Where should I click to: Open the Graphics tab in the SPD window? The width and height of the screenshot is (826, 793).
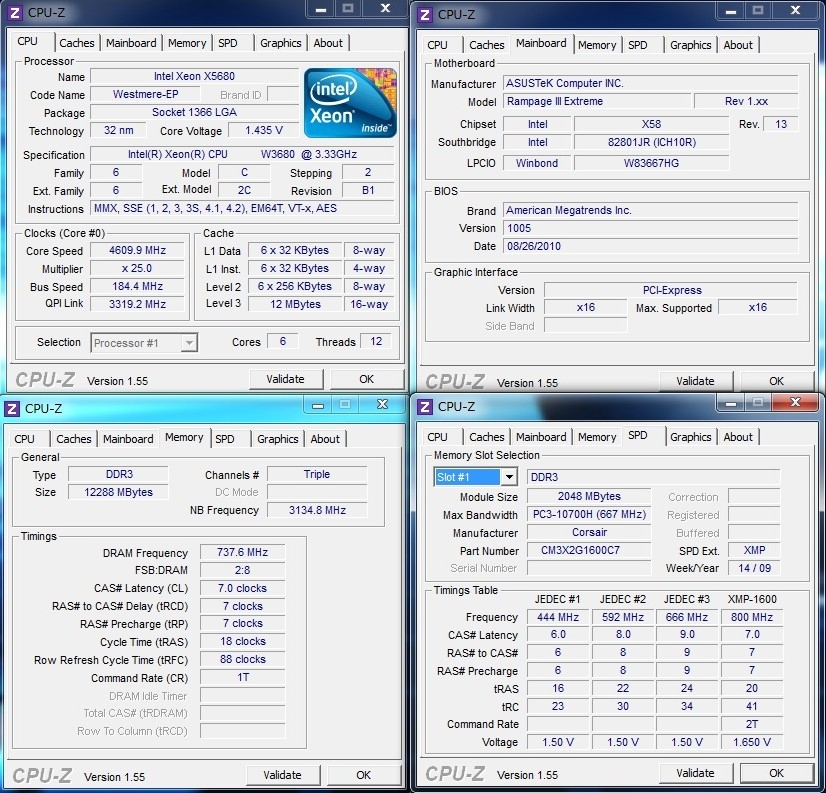691,437
